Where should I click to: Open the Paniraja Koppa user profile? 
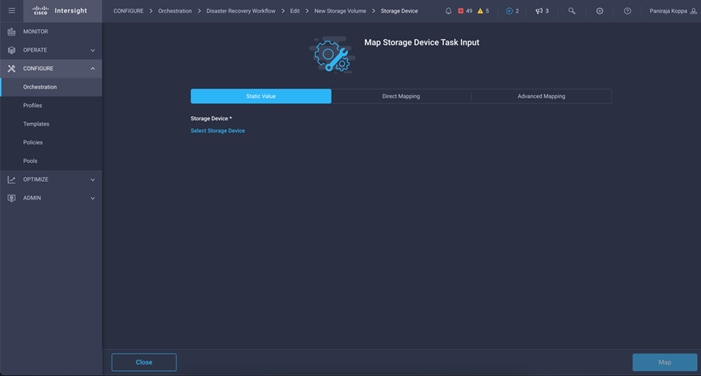tap(673, 11)
